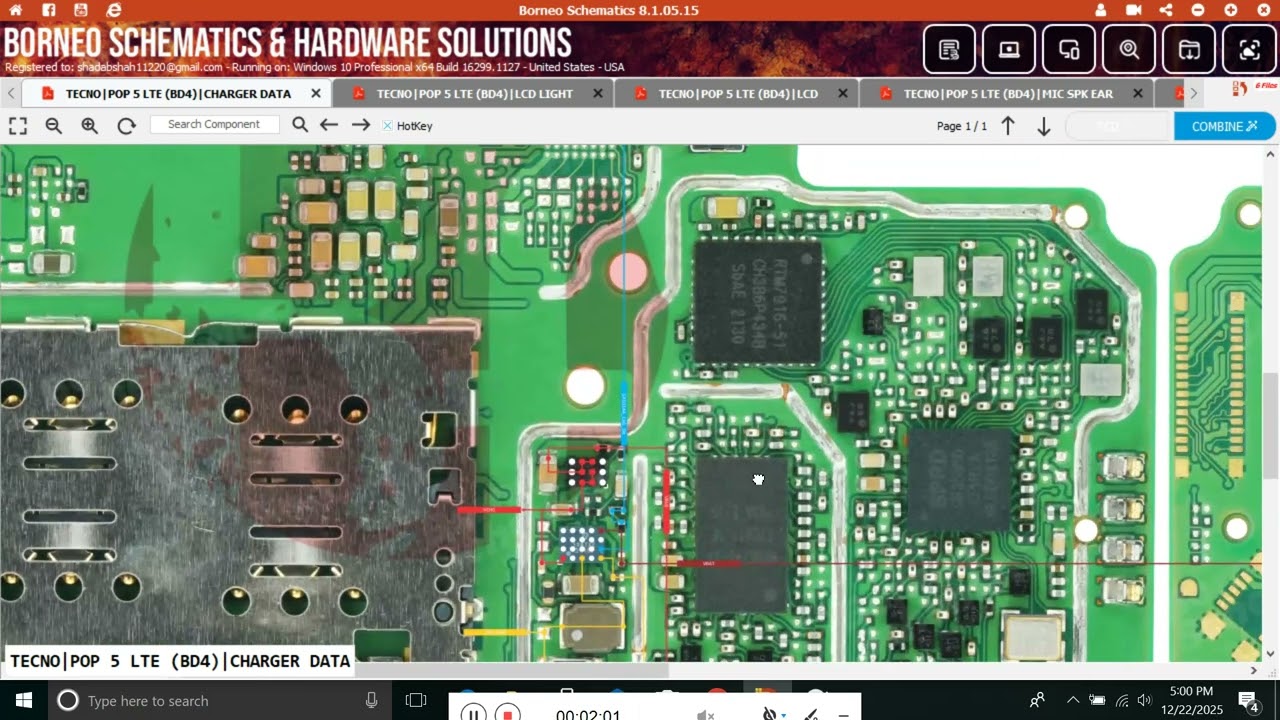The height and width of the screenshot is (720, 1280).
Task: Select the recorder brush drawing tool
Action: pyautogui.click(x=811, y=715)
